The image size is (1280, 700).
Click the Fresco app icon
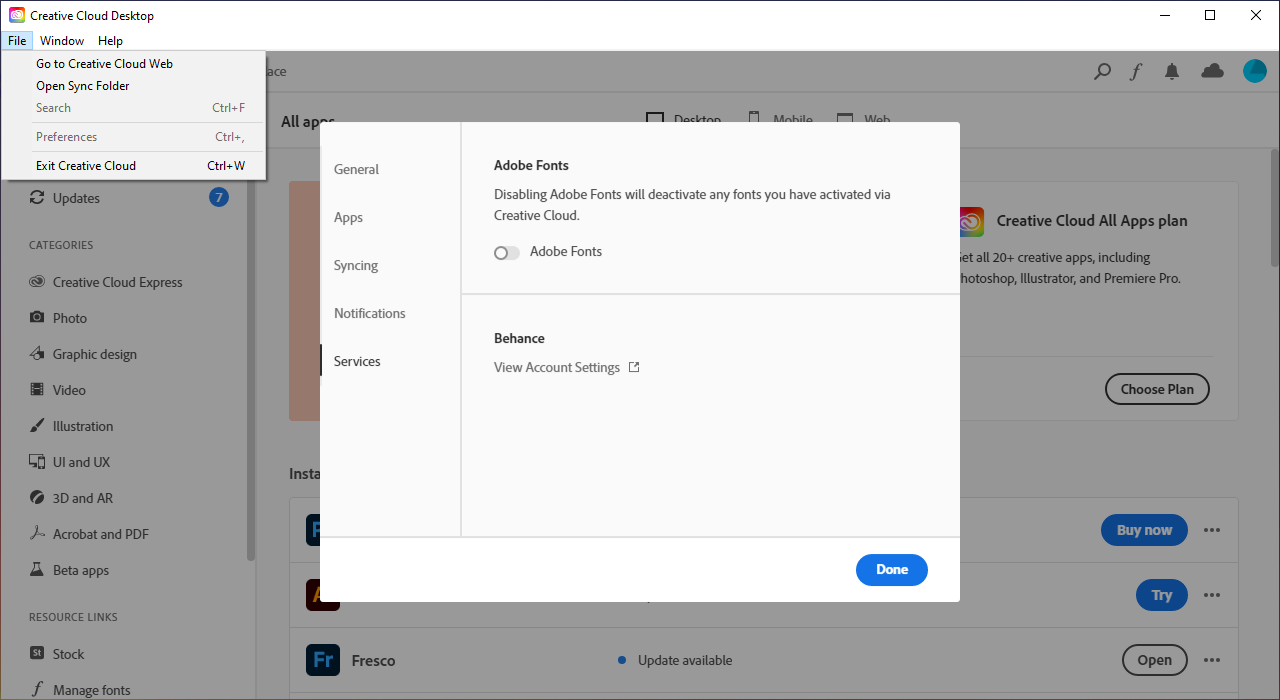tap(323, 660)
